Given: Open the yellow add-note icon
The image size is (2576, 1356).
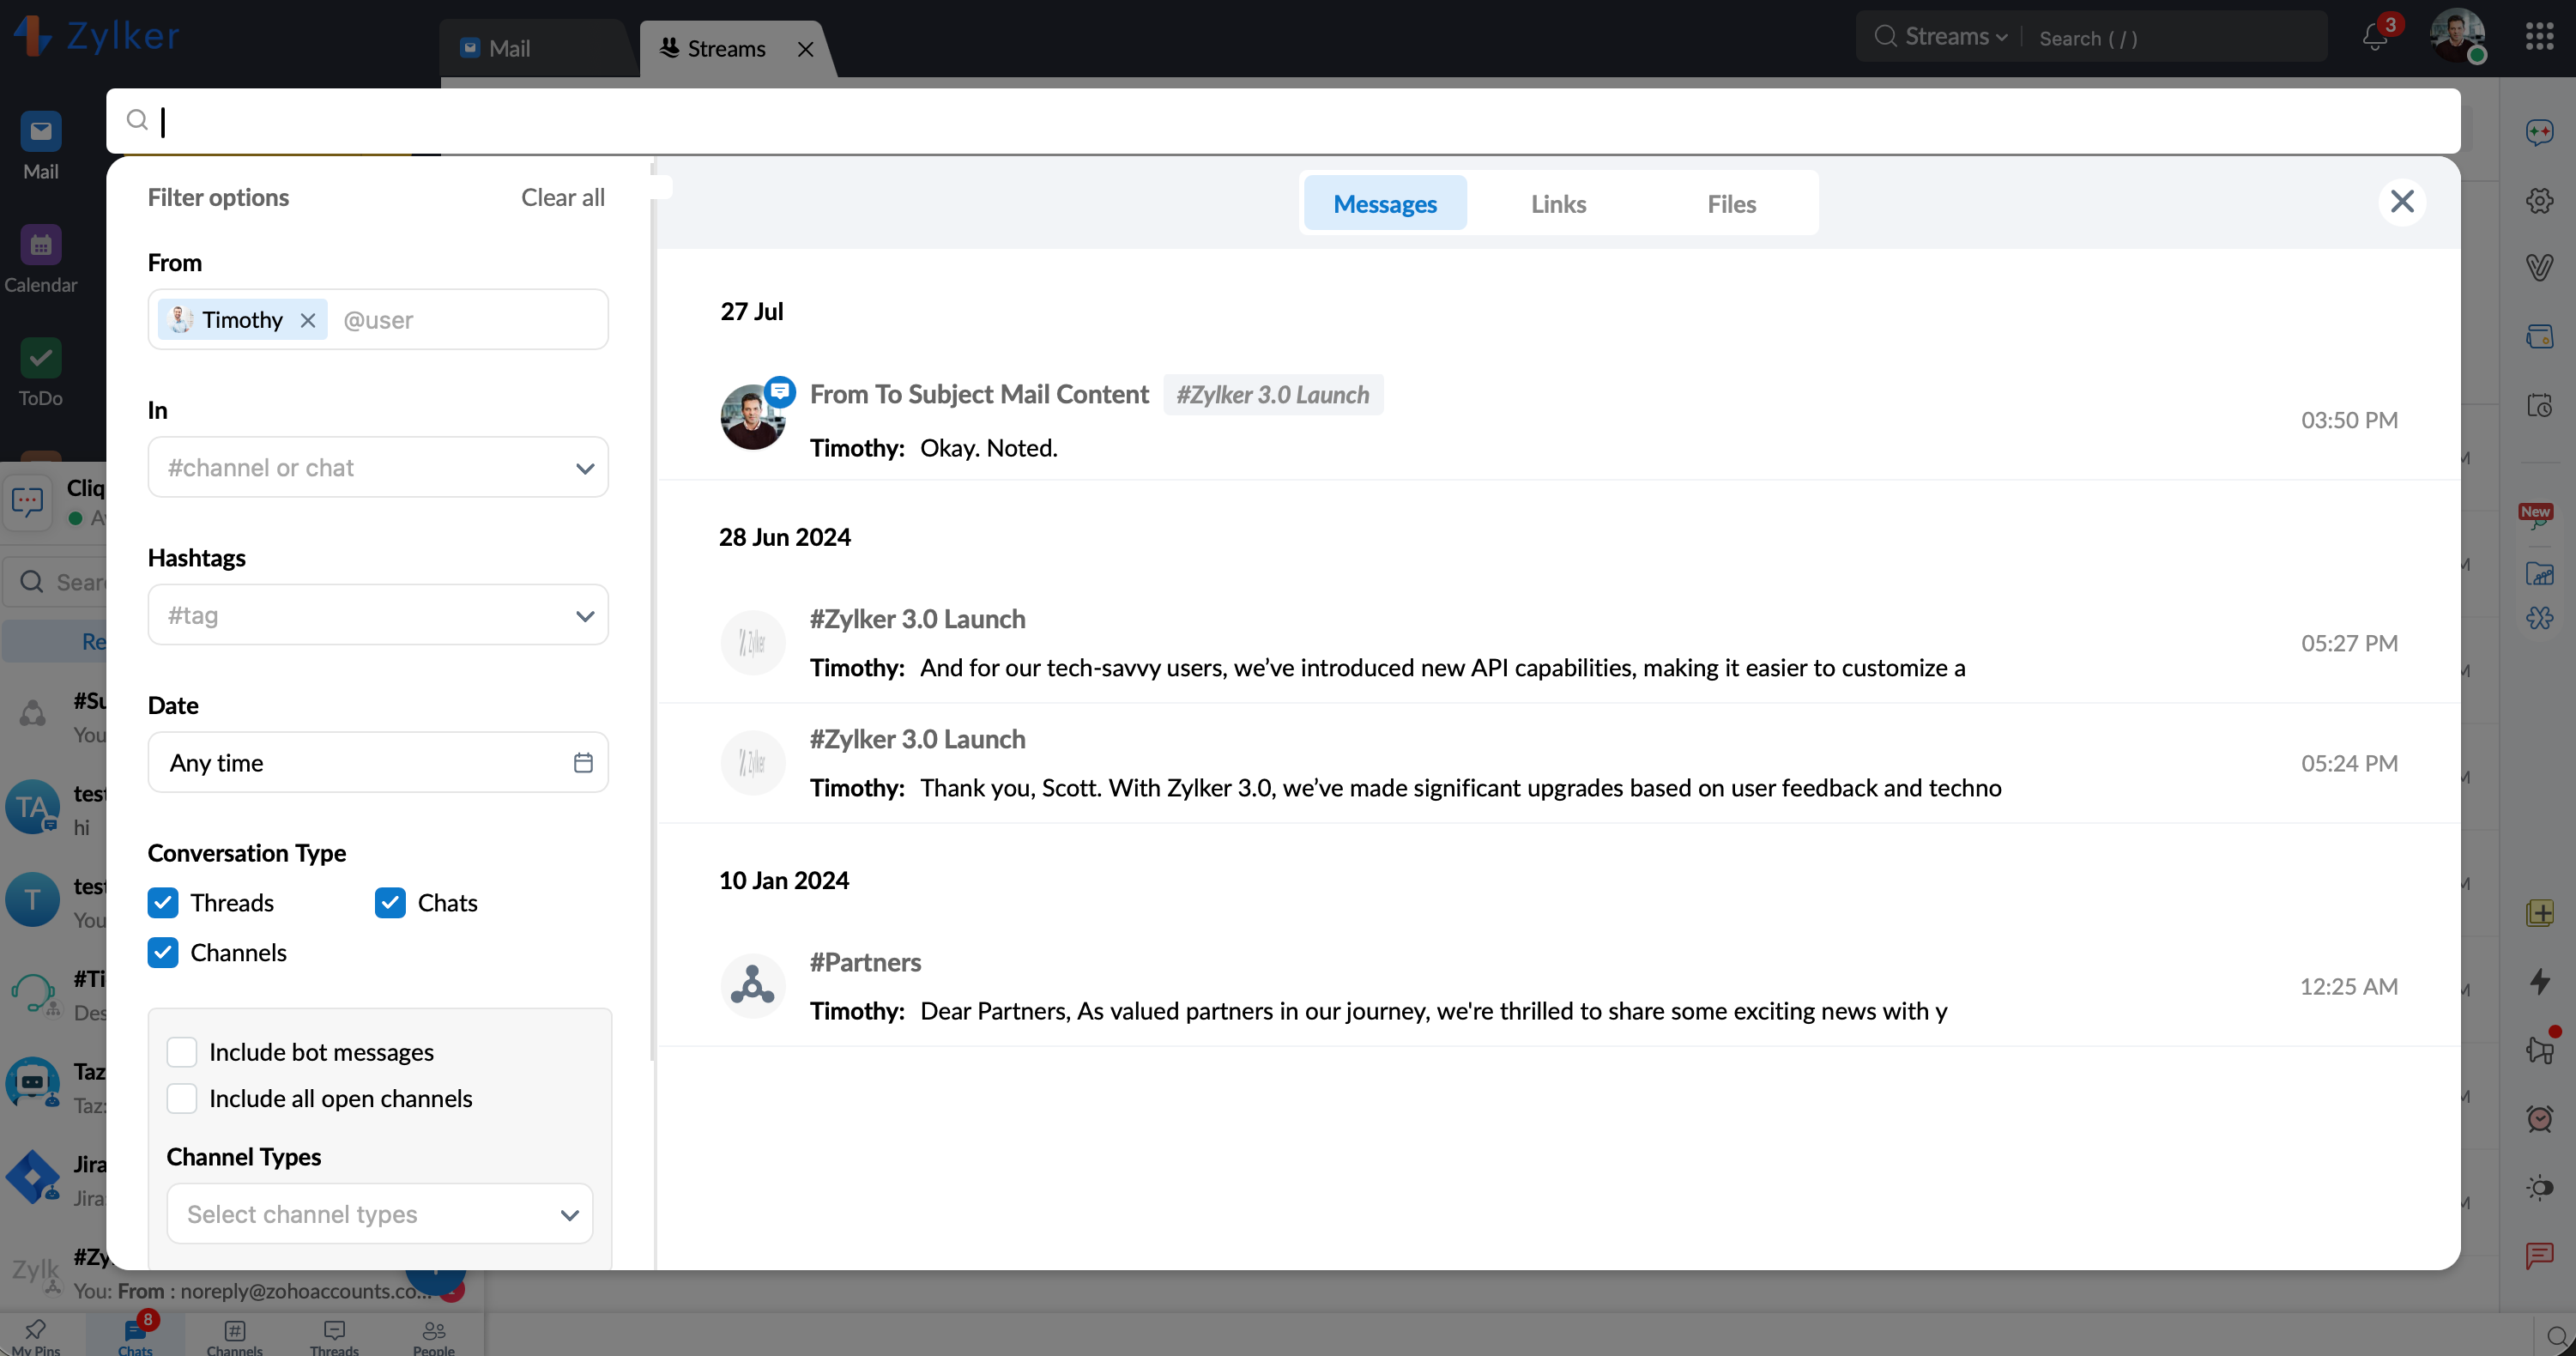Looking at the screenshot, I should [2539, 913].
